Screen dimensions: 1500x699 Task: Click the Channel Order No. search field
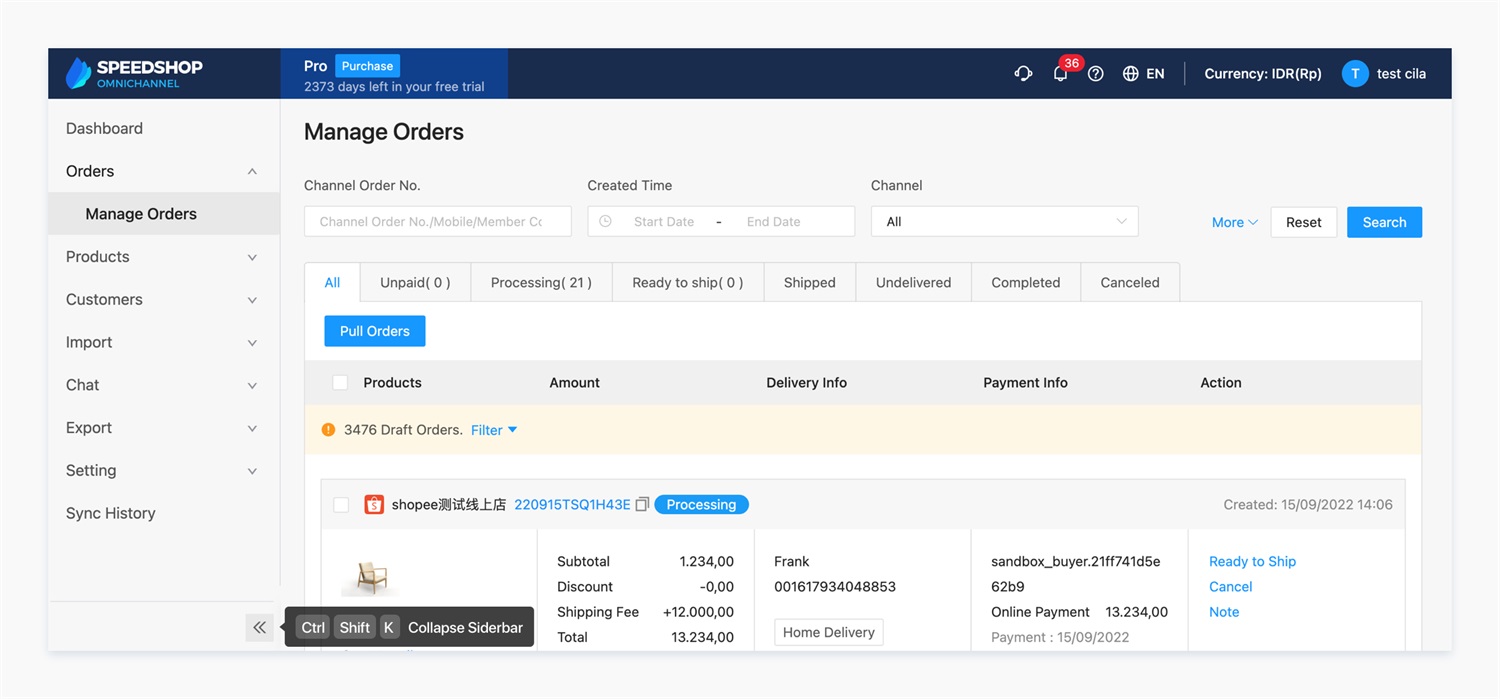(x=437, y=222)
